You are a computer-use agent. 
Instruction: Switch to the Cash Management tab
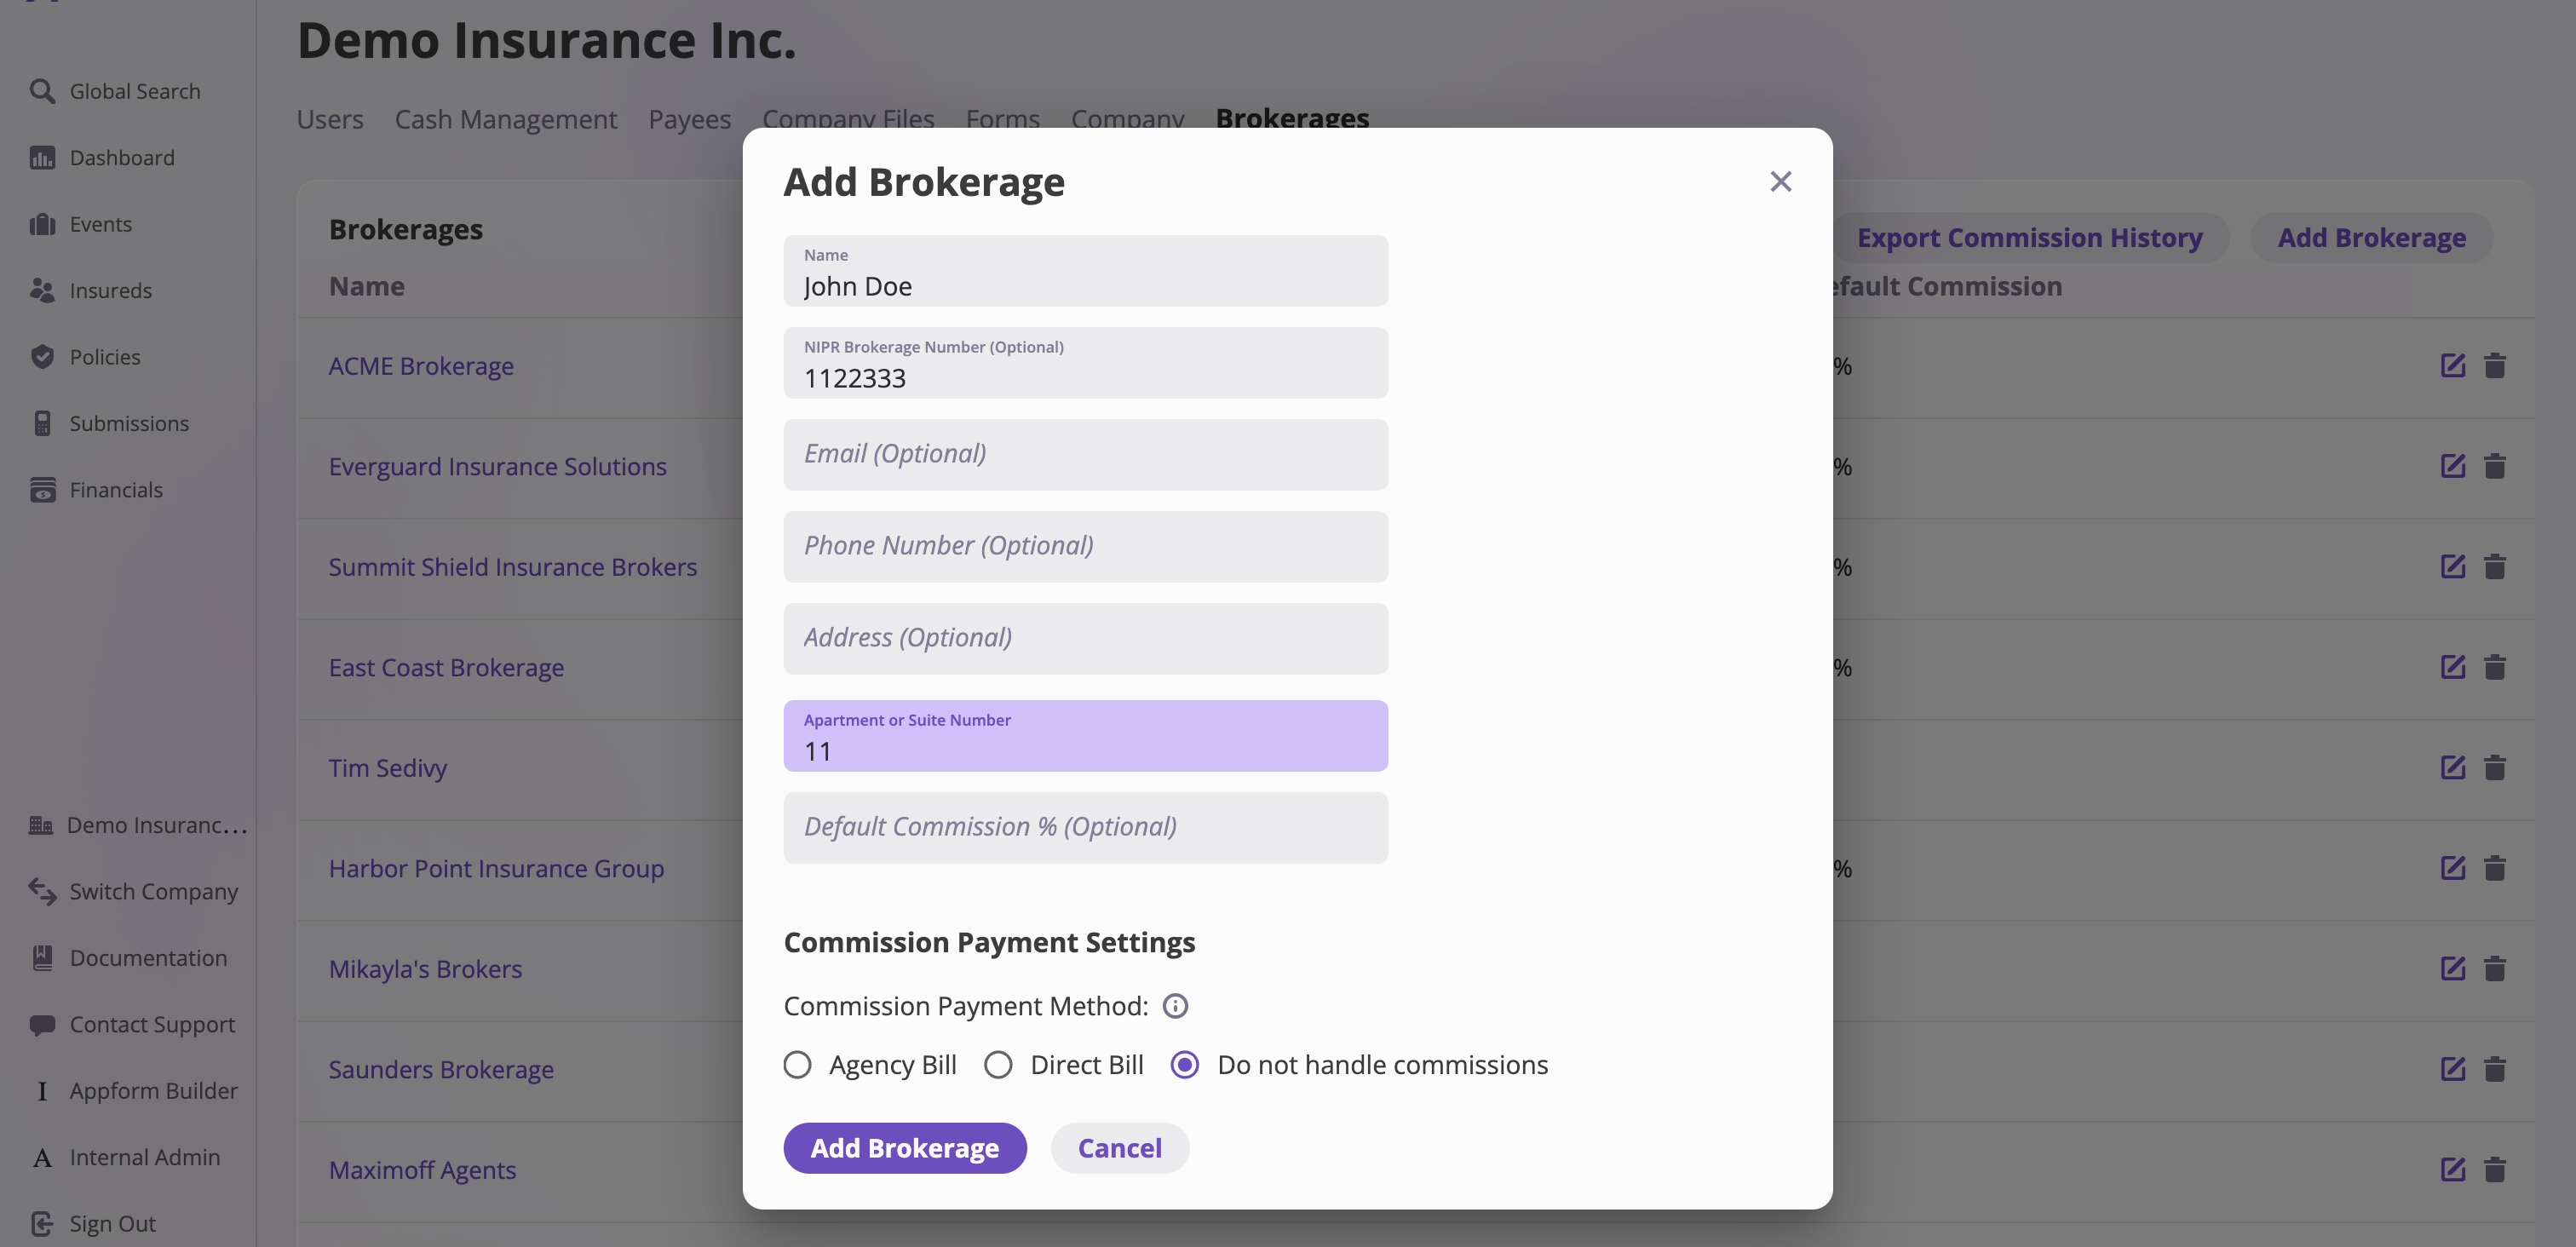506,118
